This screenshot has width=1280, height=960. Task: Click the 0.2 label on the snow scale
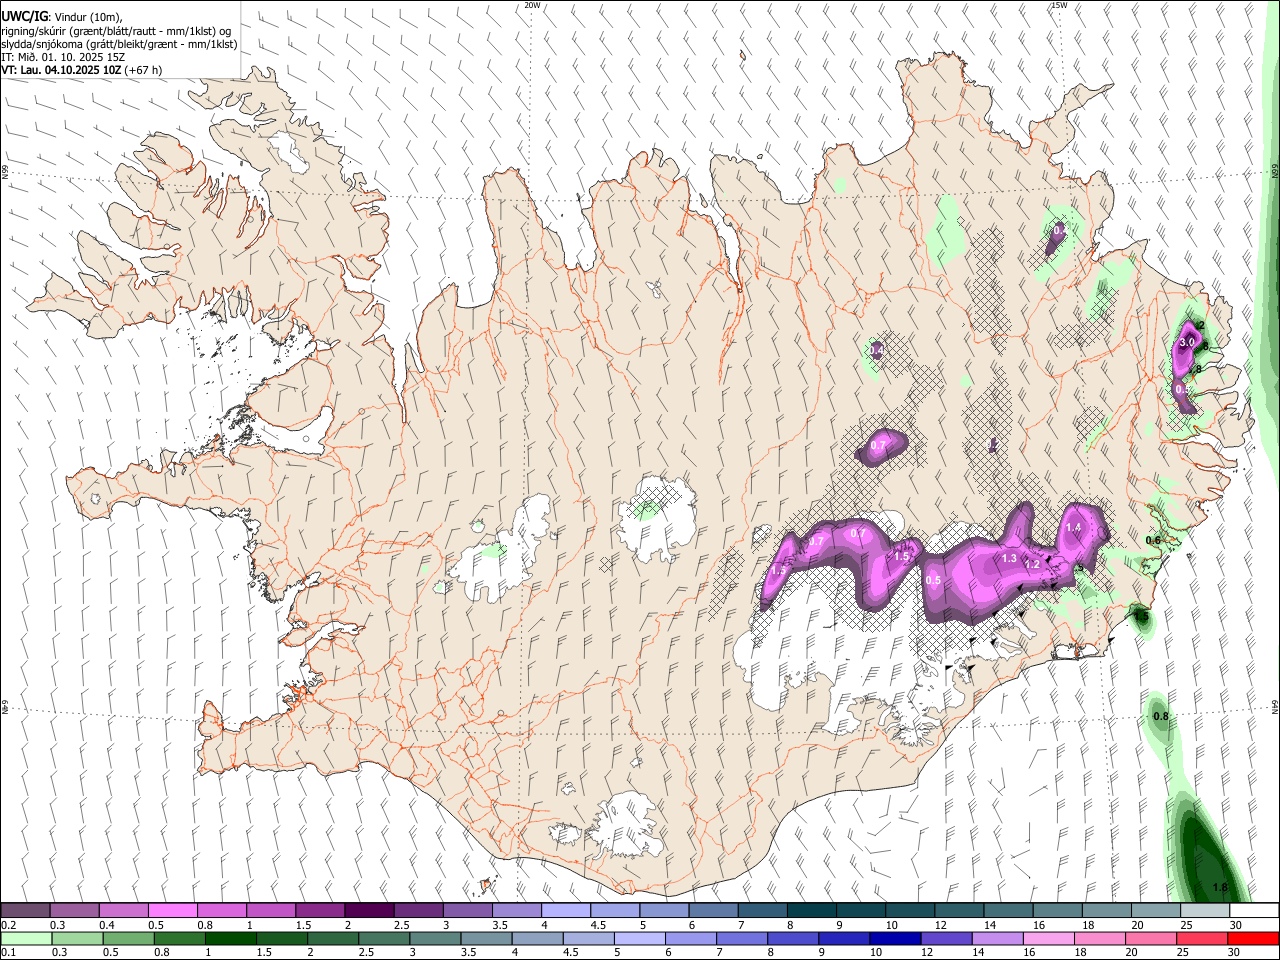pos(9,925)
